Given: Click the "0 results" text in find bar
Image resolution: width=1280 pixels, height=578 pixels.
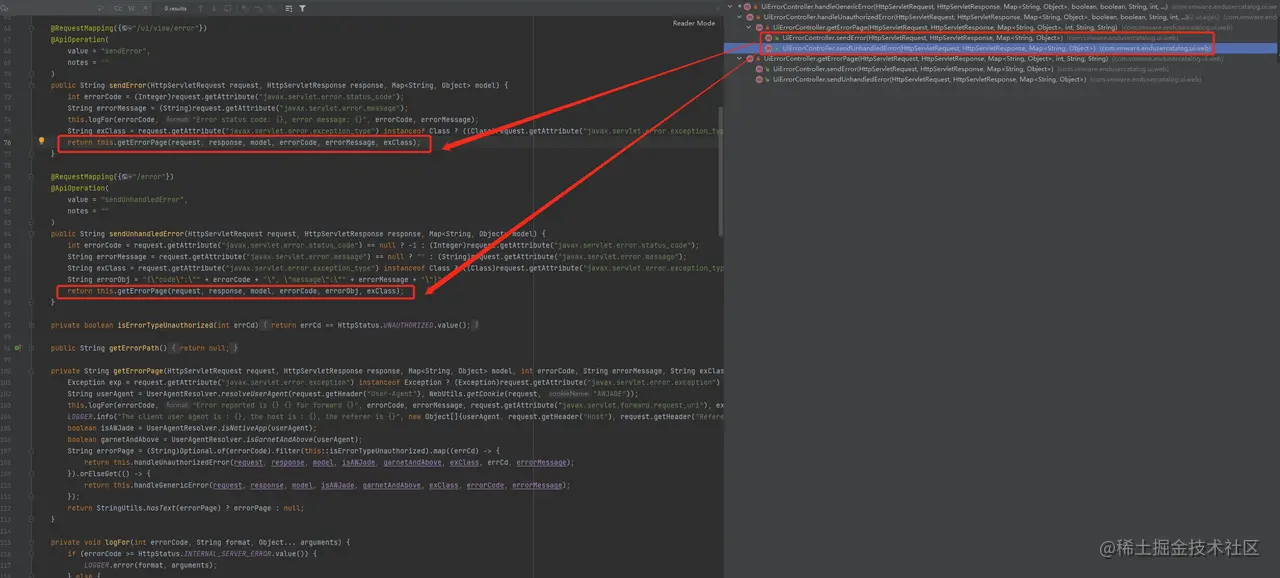Looking at the screenshot, I should click(176, 8).
